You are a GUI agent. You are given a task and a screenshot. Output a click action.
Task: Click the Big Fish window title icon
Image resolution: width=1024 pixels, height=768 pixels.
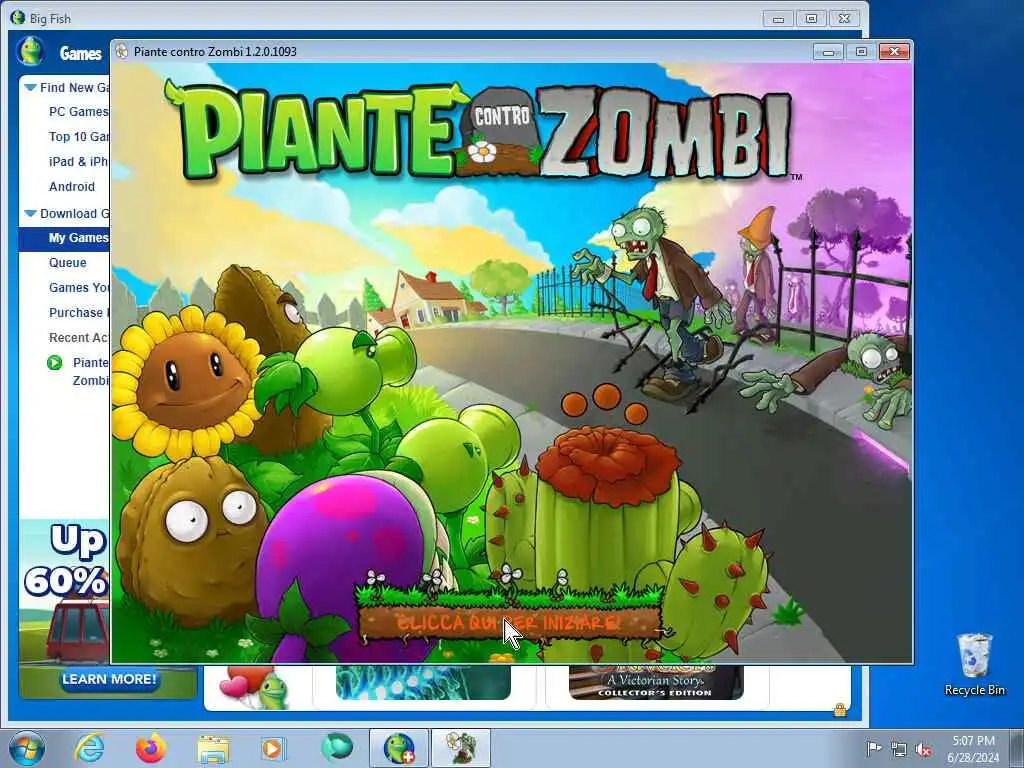(18, 18)
